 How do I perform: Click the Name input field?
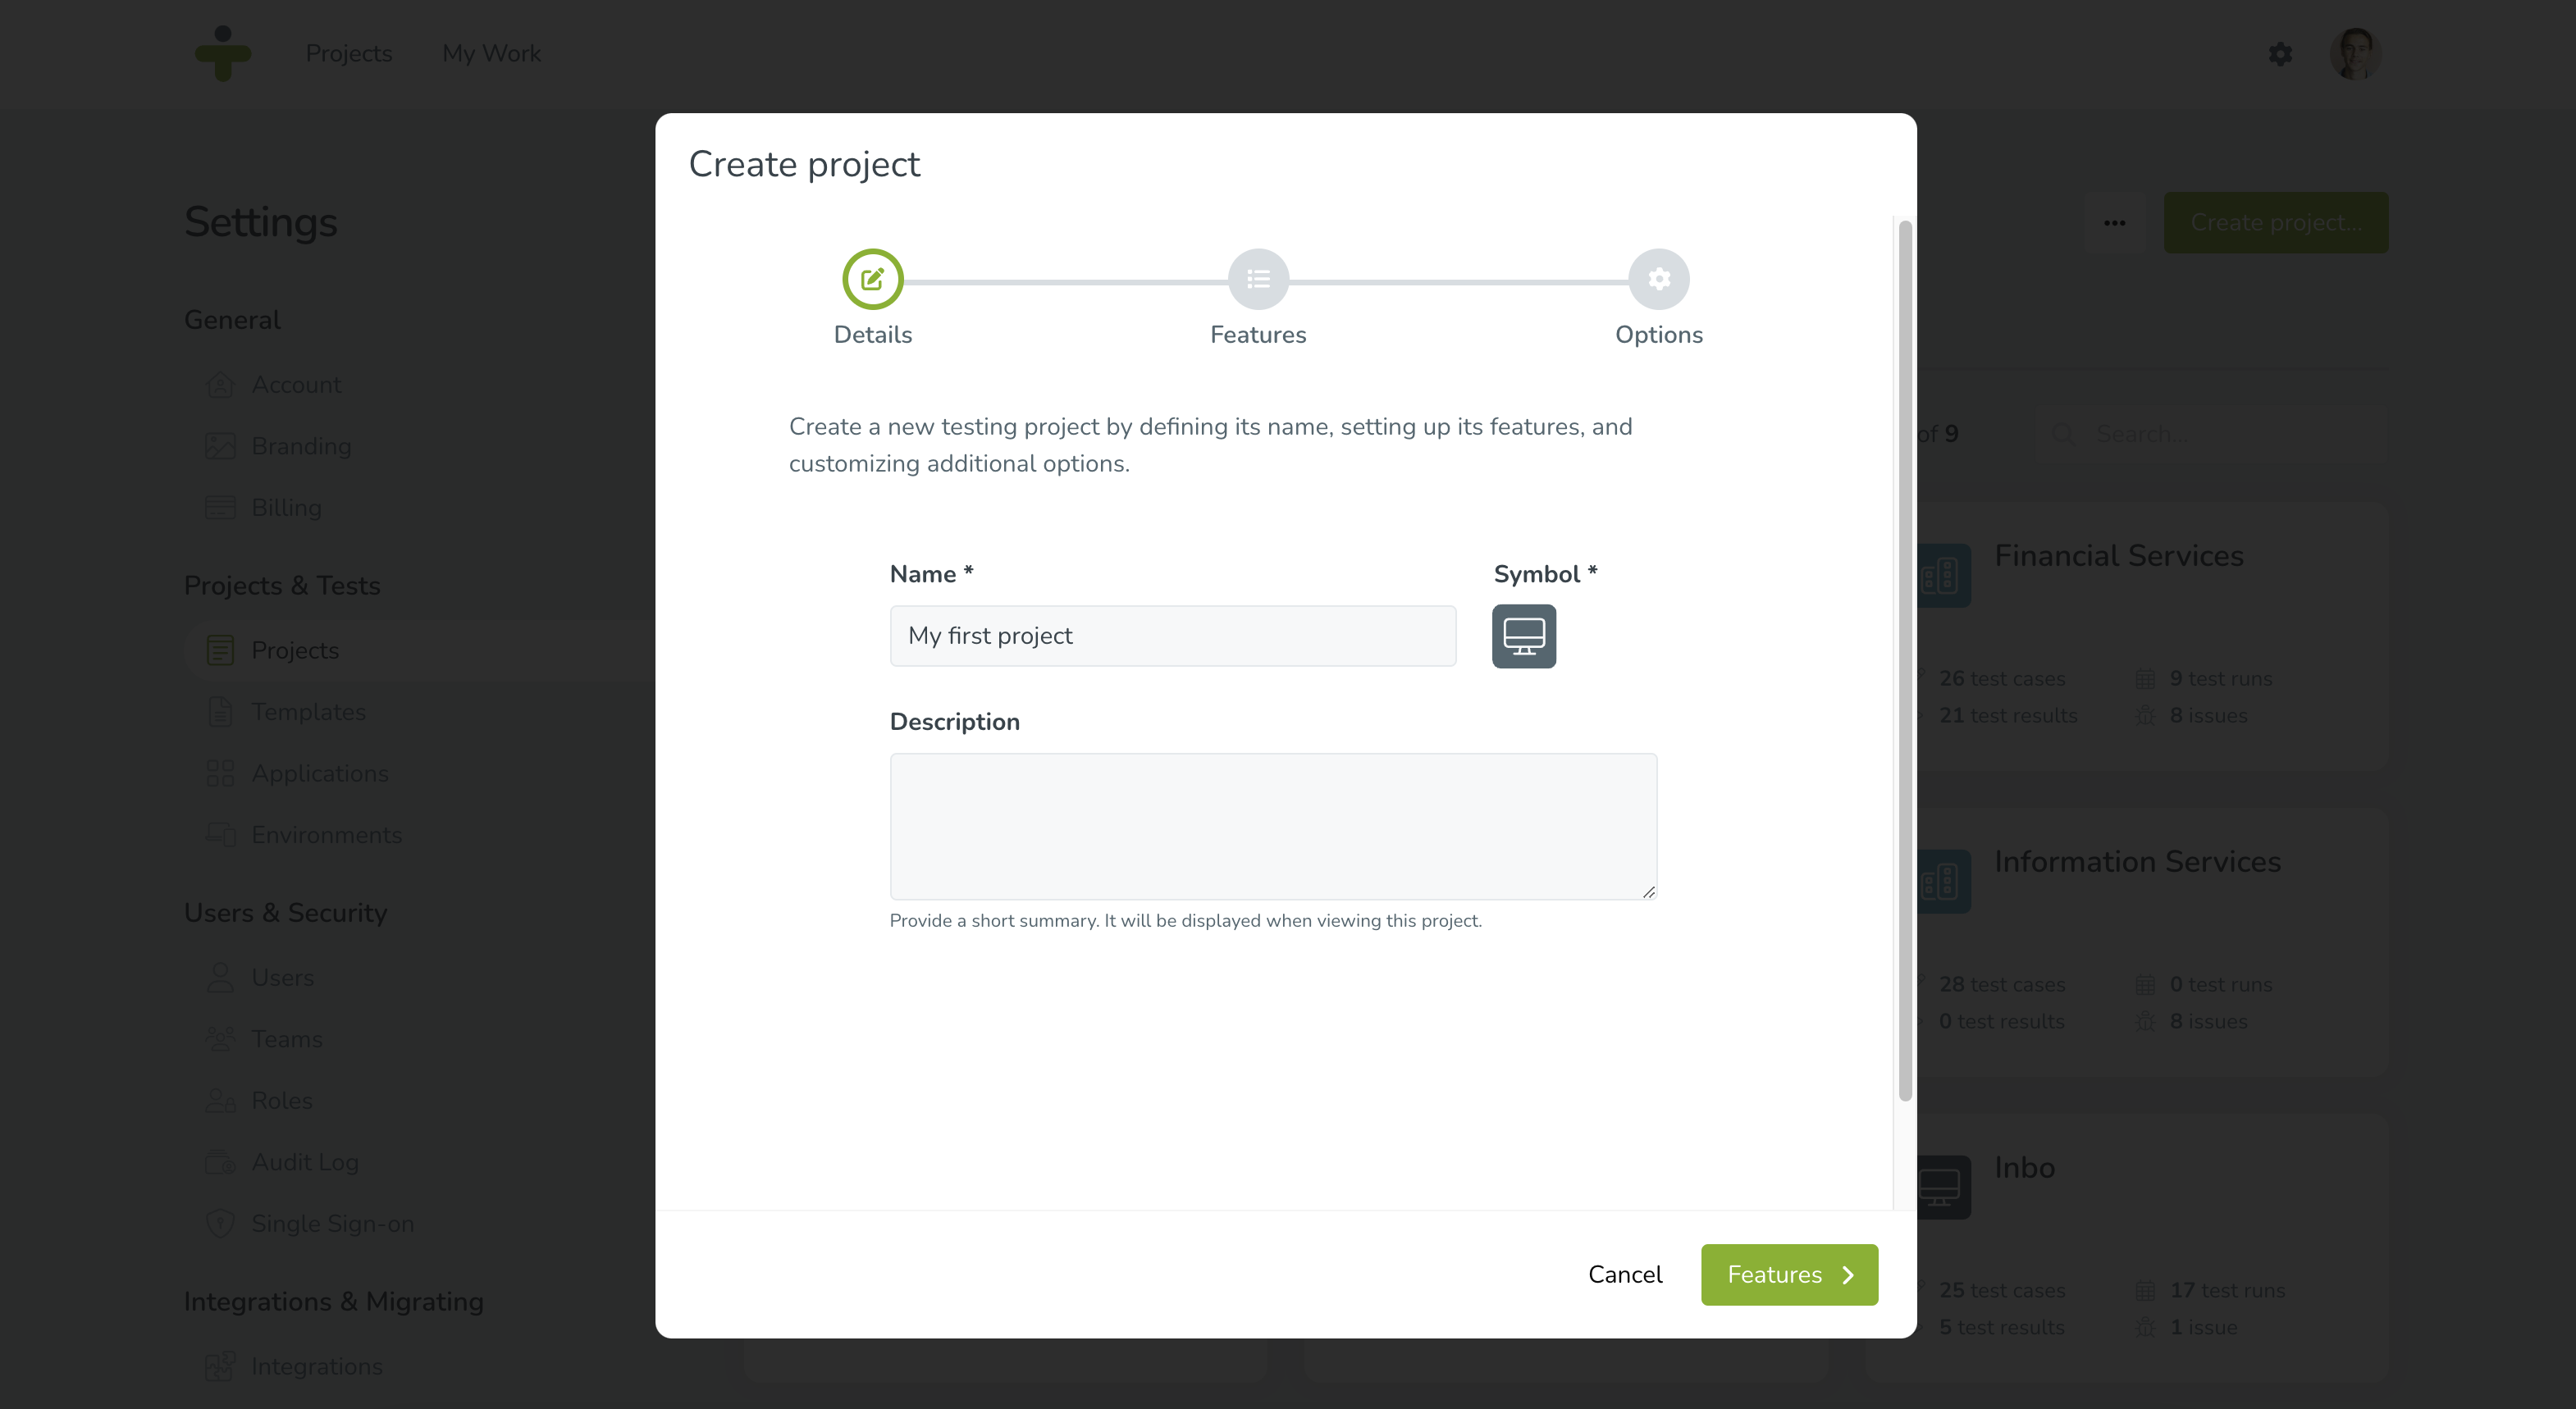(x=1172, y=633)
